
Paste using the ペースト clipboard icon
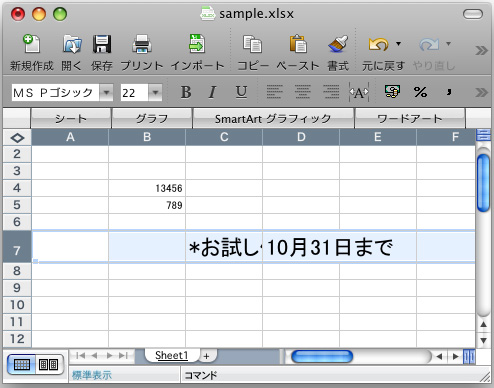click(x=298, y=44)
